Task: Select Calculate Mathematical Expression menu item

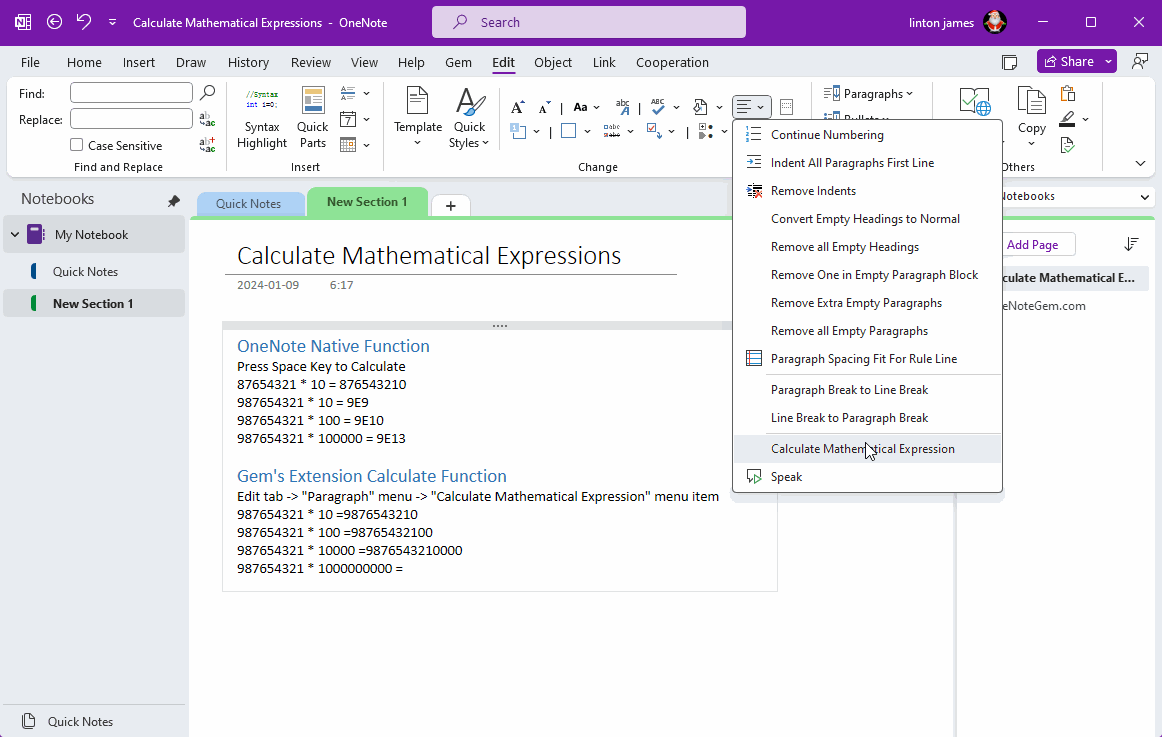Action: click(867, 449)
